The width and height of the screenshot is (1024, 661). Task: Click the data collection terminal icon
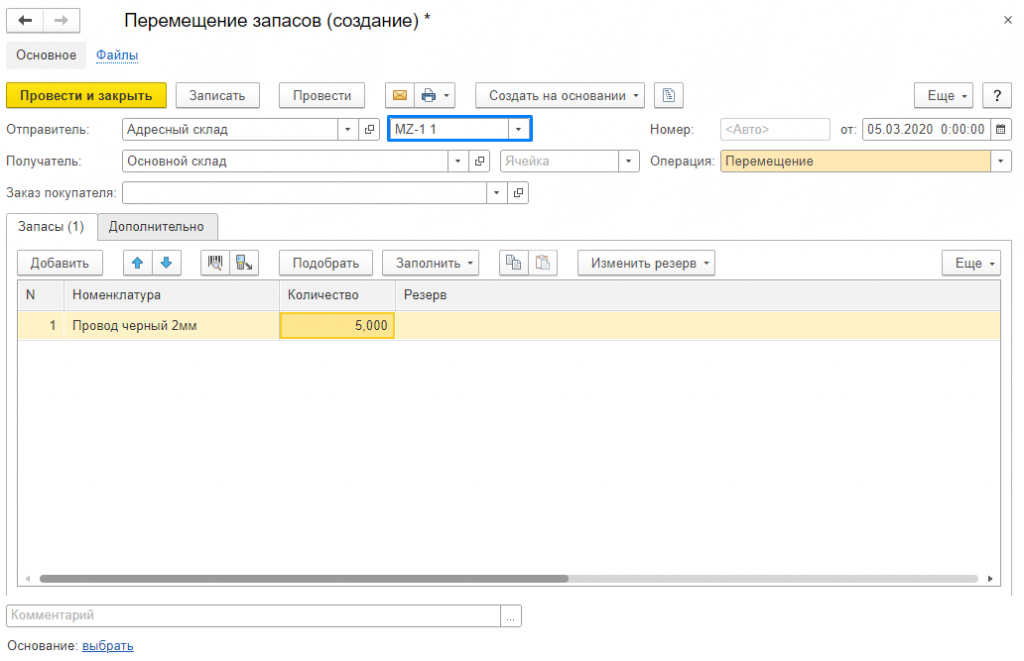(244, 263)
